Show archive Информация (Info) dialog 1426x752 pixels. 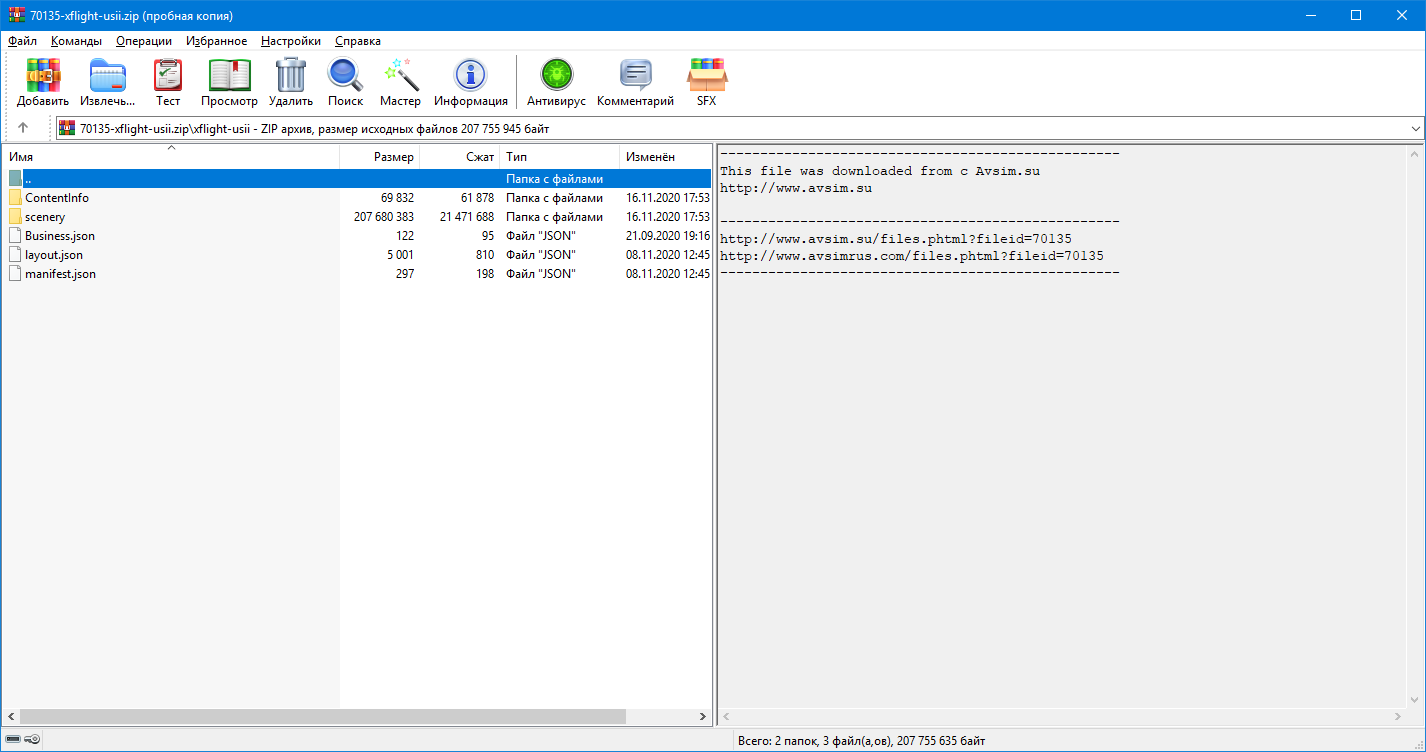[x=470, y=82]
